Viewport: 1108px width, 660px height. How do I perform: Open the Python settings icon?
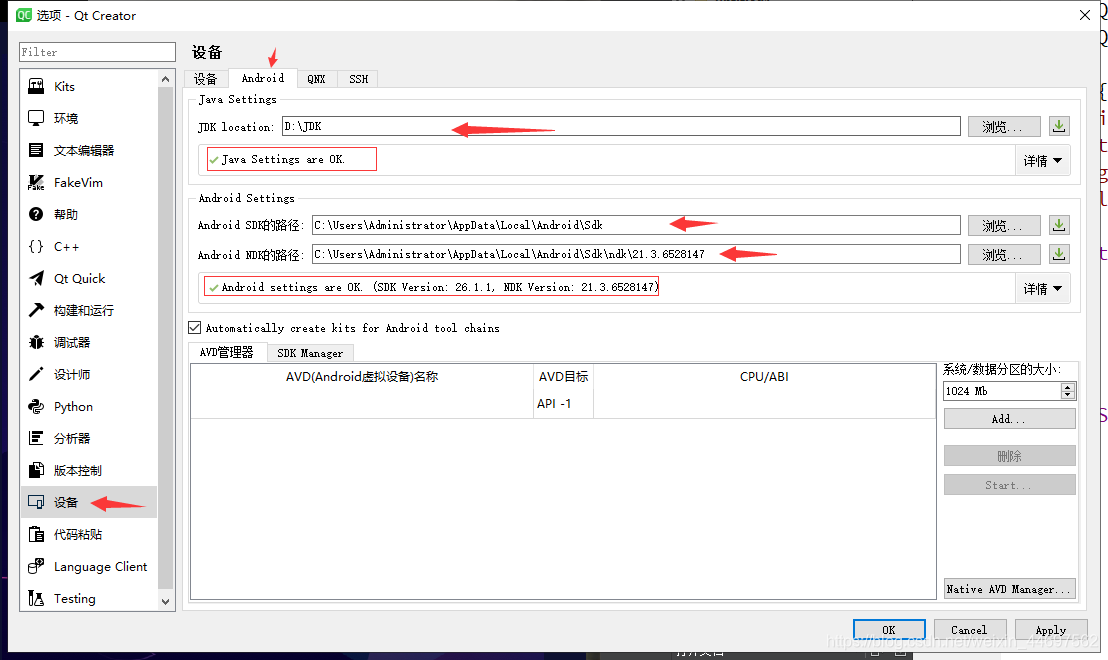point(36,406)
